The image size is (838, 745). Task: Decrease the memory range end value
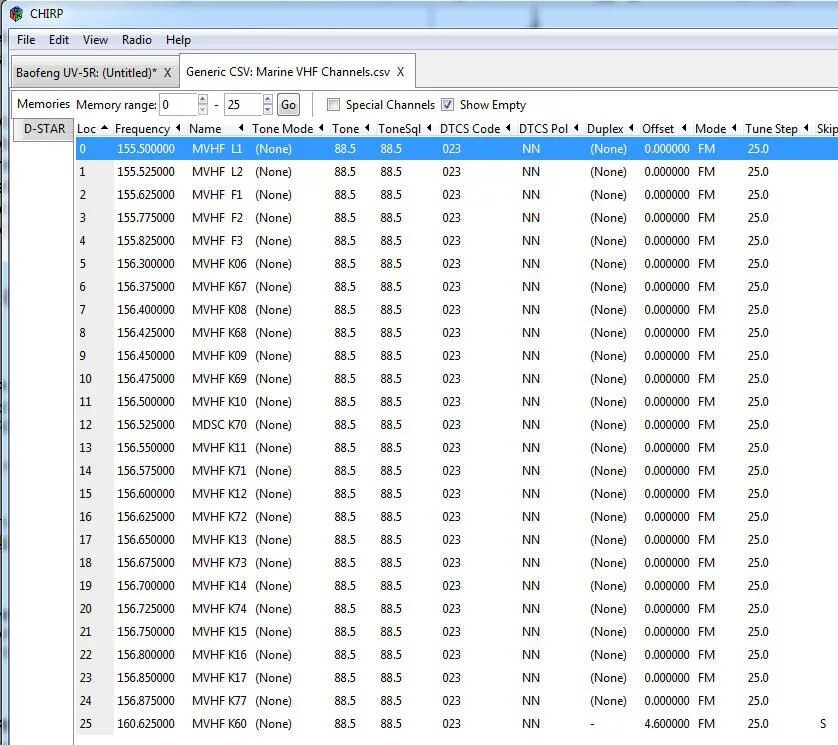coord(268,110)
